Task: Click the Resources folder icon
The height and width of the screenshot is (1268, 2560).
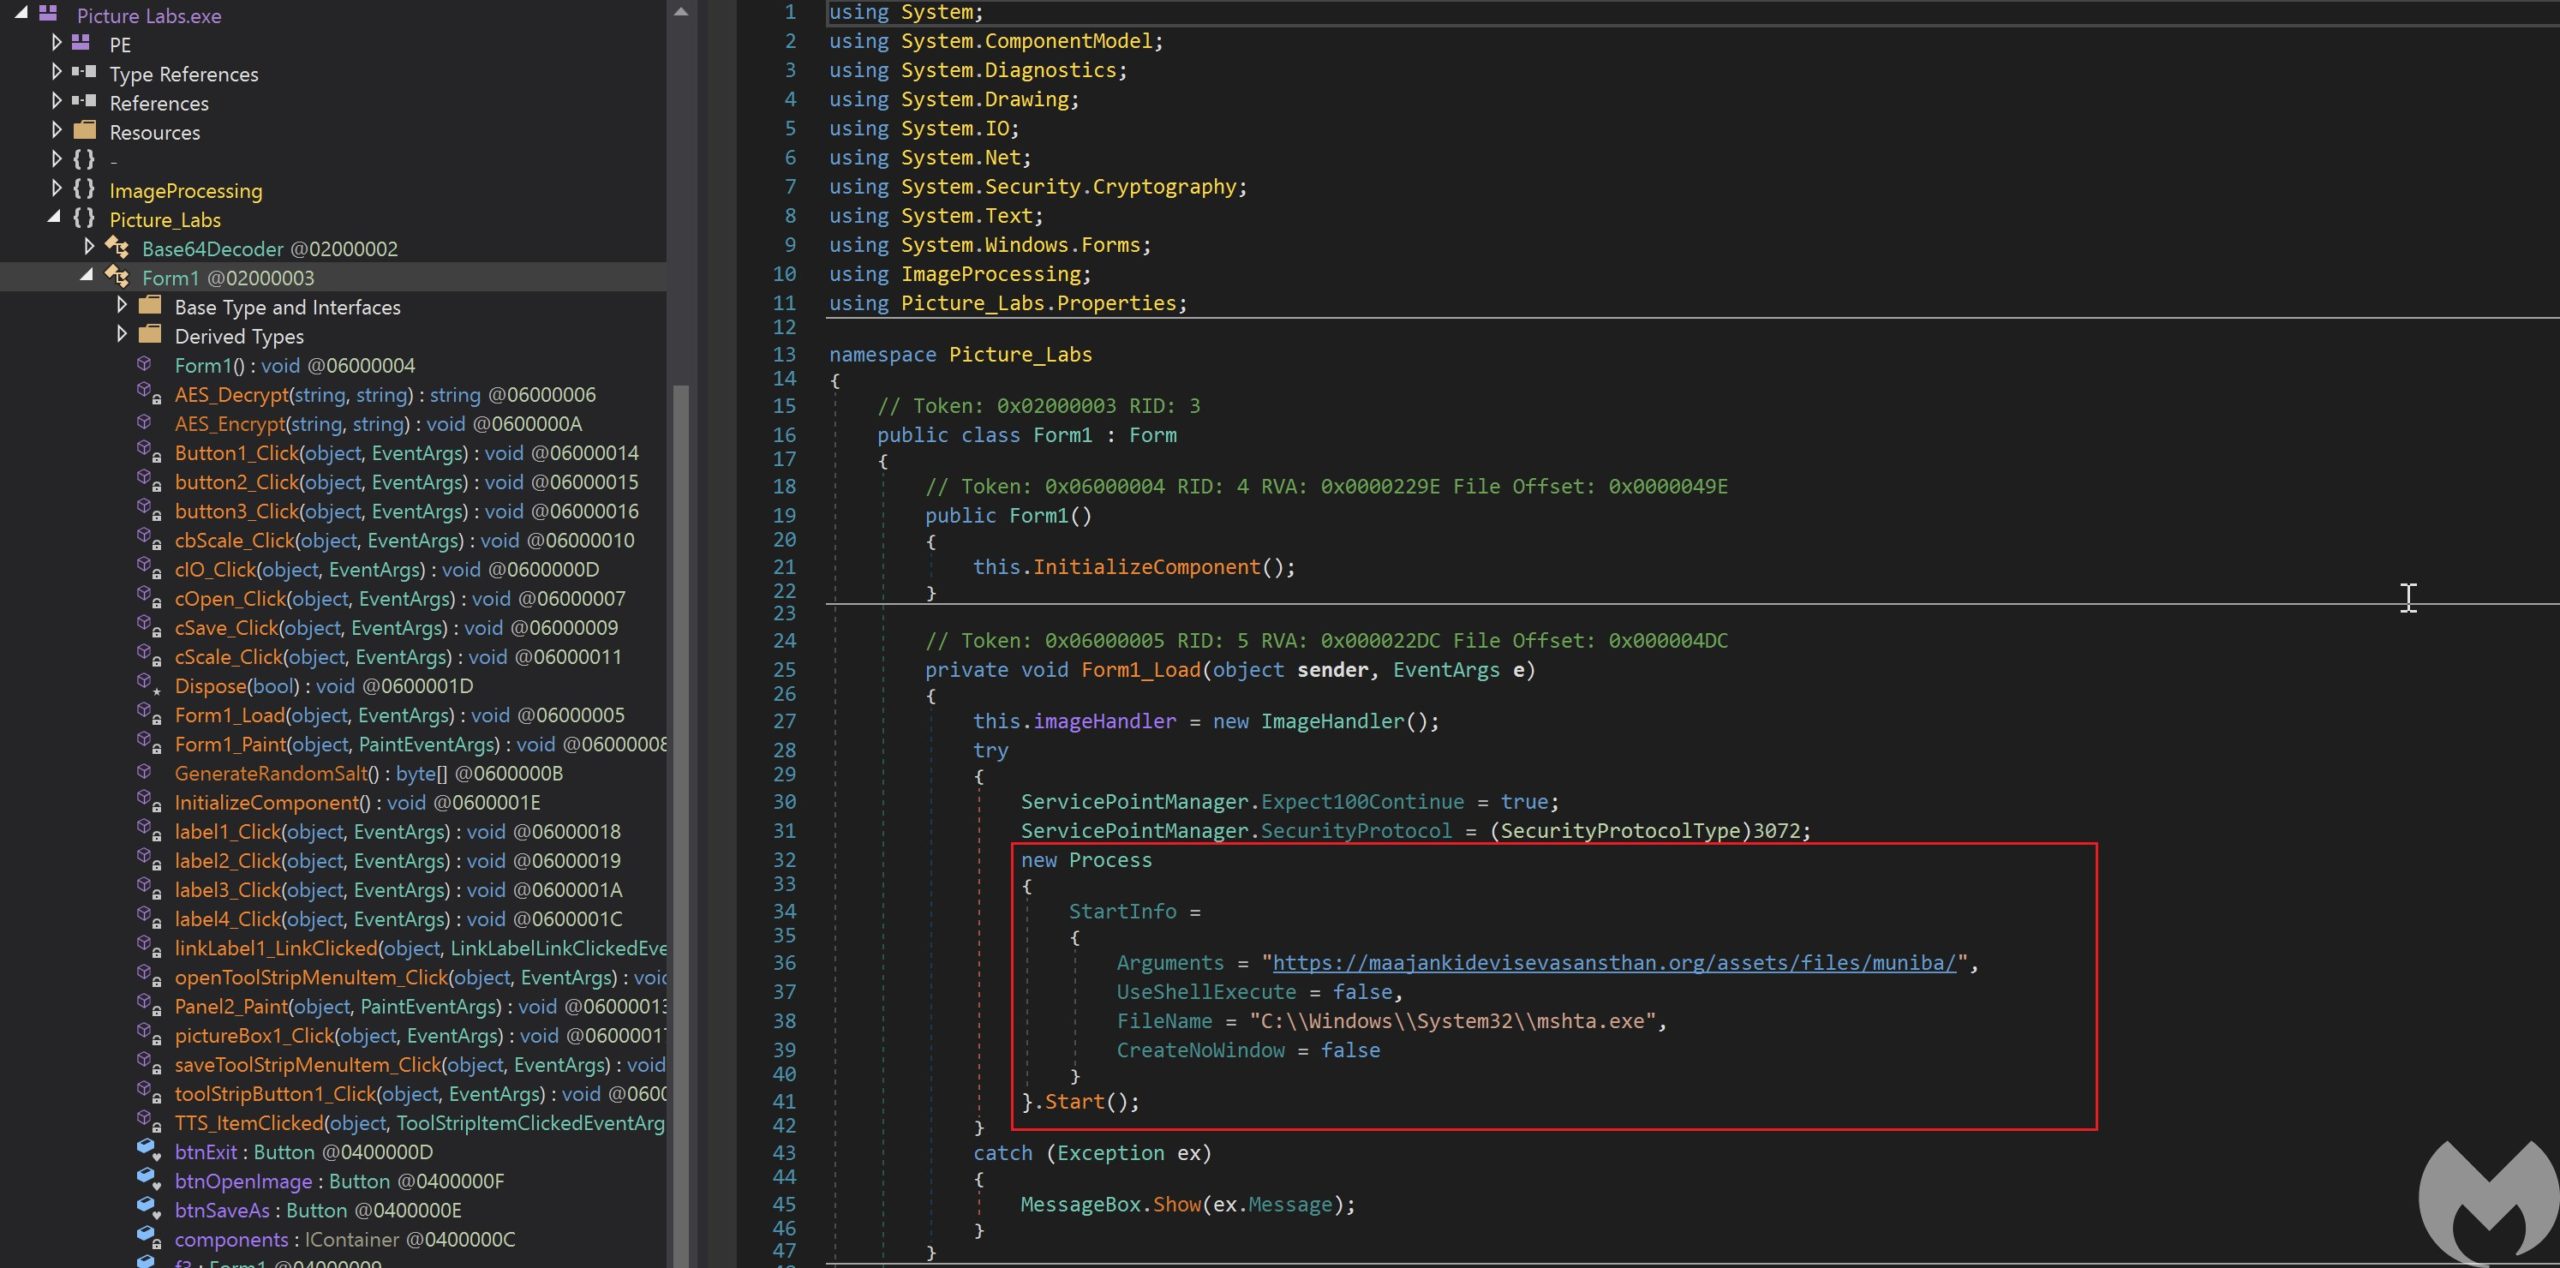Action: click(x=85, y=130)
